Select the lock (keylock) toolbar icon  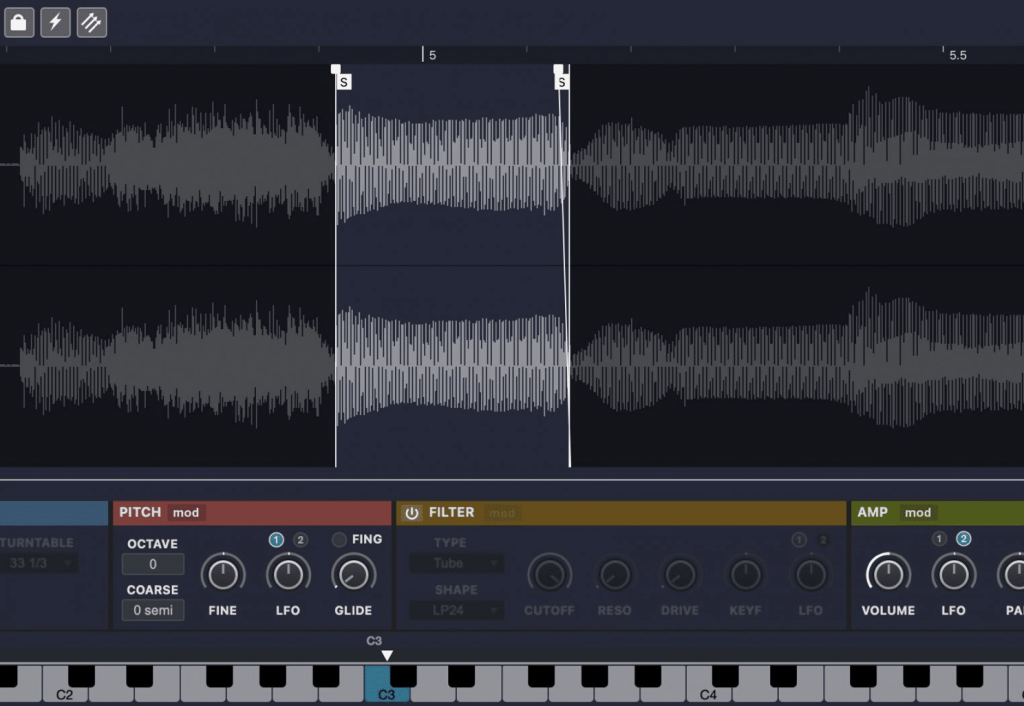click(18, 22)
